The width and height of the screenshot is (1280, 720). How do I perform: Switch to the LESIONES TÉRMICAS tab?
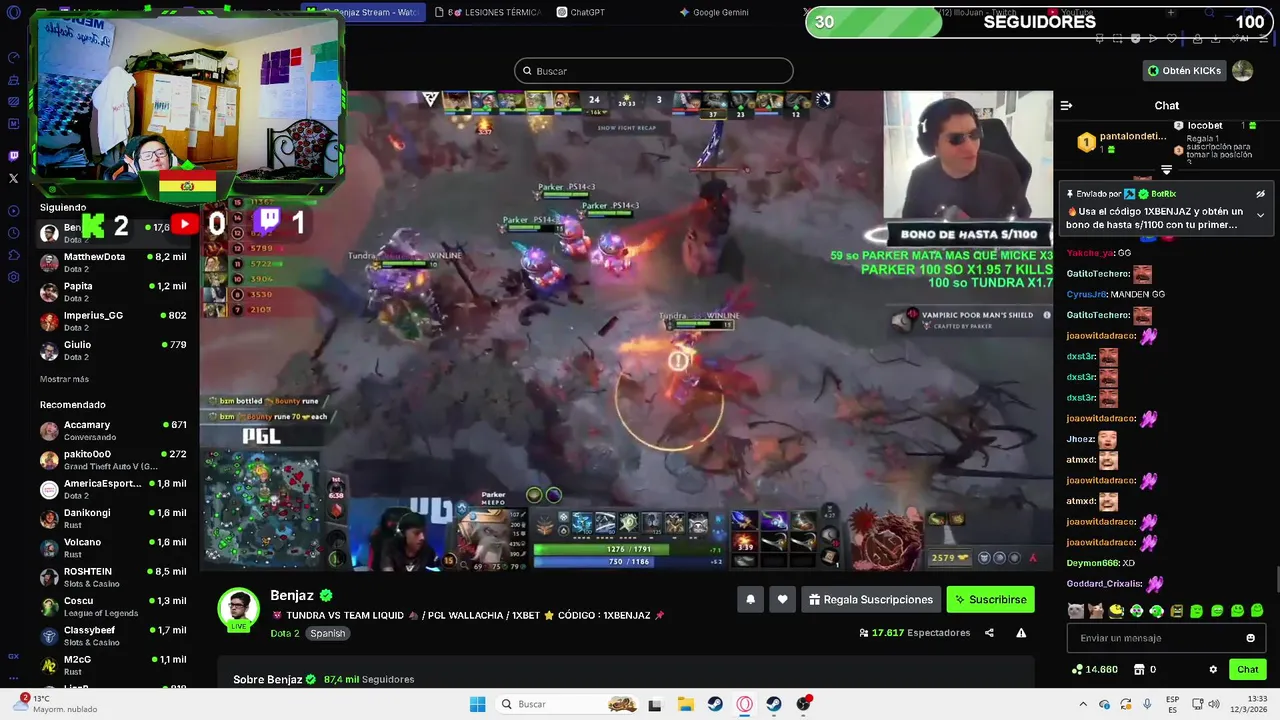click(489, 12)
